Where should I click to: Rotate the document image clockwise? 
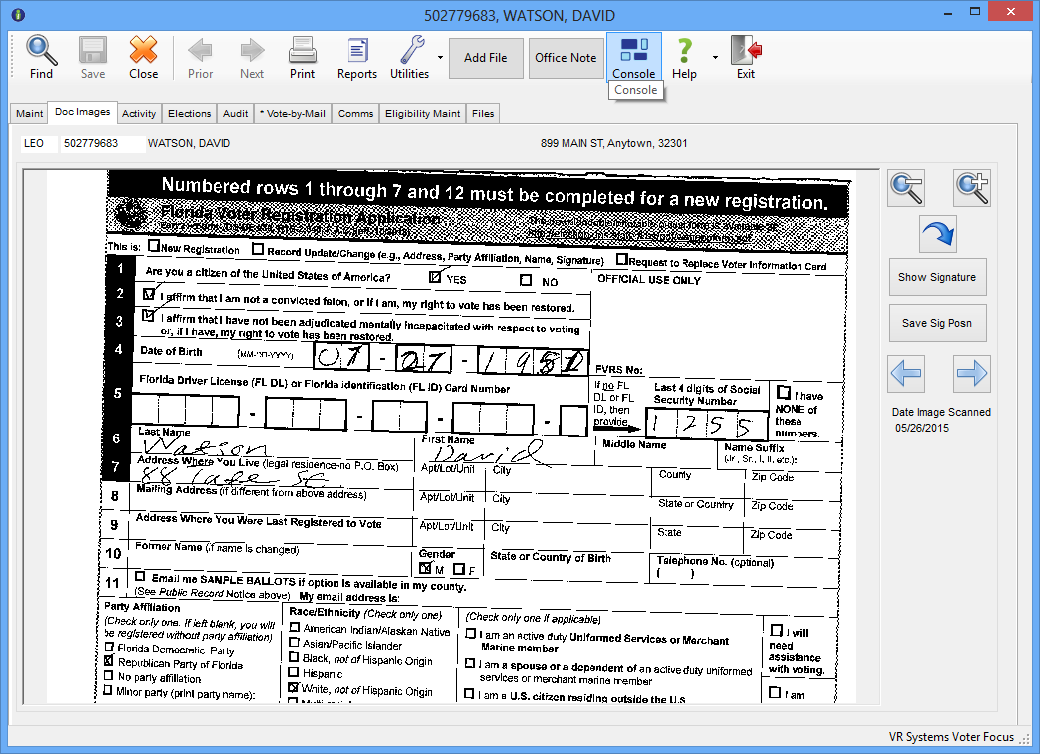coord(938,234)
